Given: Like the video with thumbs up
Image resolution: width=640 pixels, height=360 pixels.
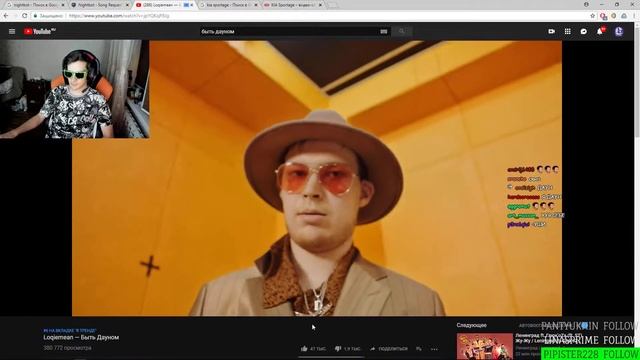Looking at the screenshot, I should (x=313, y=349).
